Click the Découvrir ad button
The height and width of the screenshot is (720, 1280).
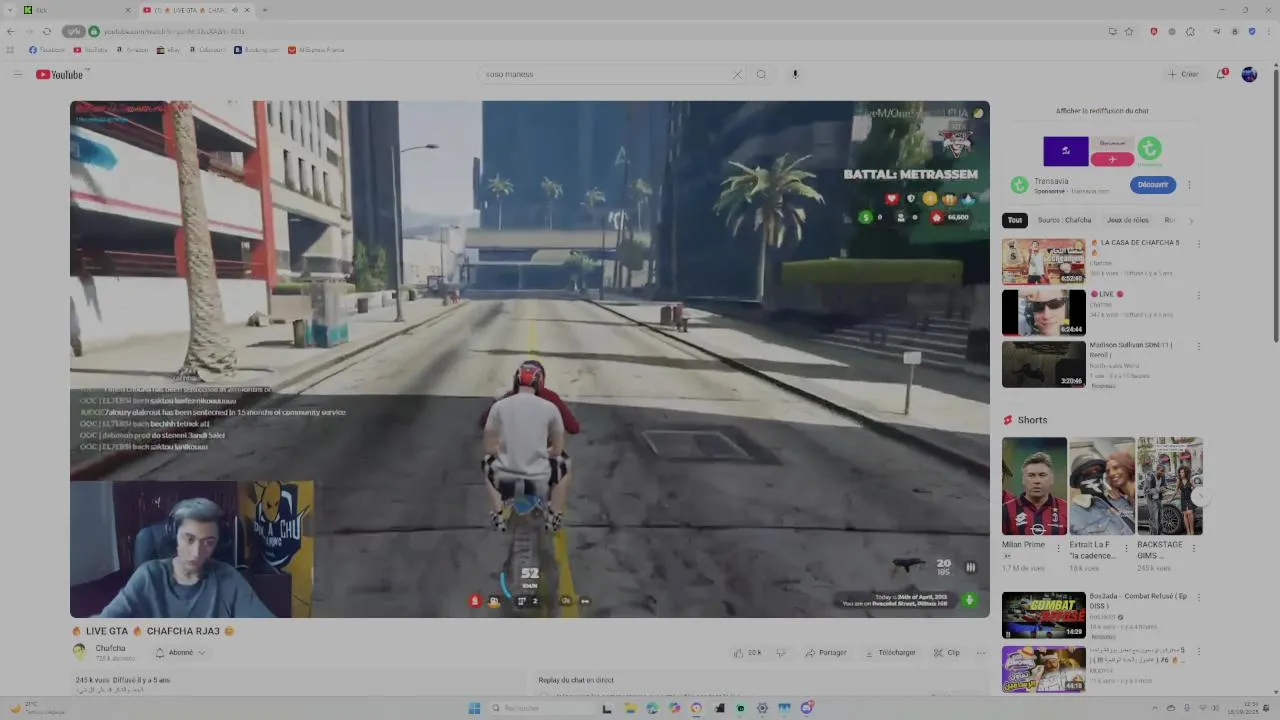[1153, 185]
